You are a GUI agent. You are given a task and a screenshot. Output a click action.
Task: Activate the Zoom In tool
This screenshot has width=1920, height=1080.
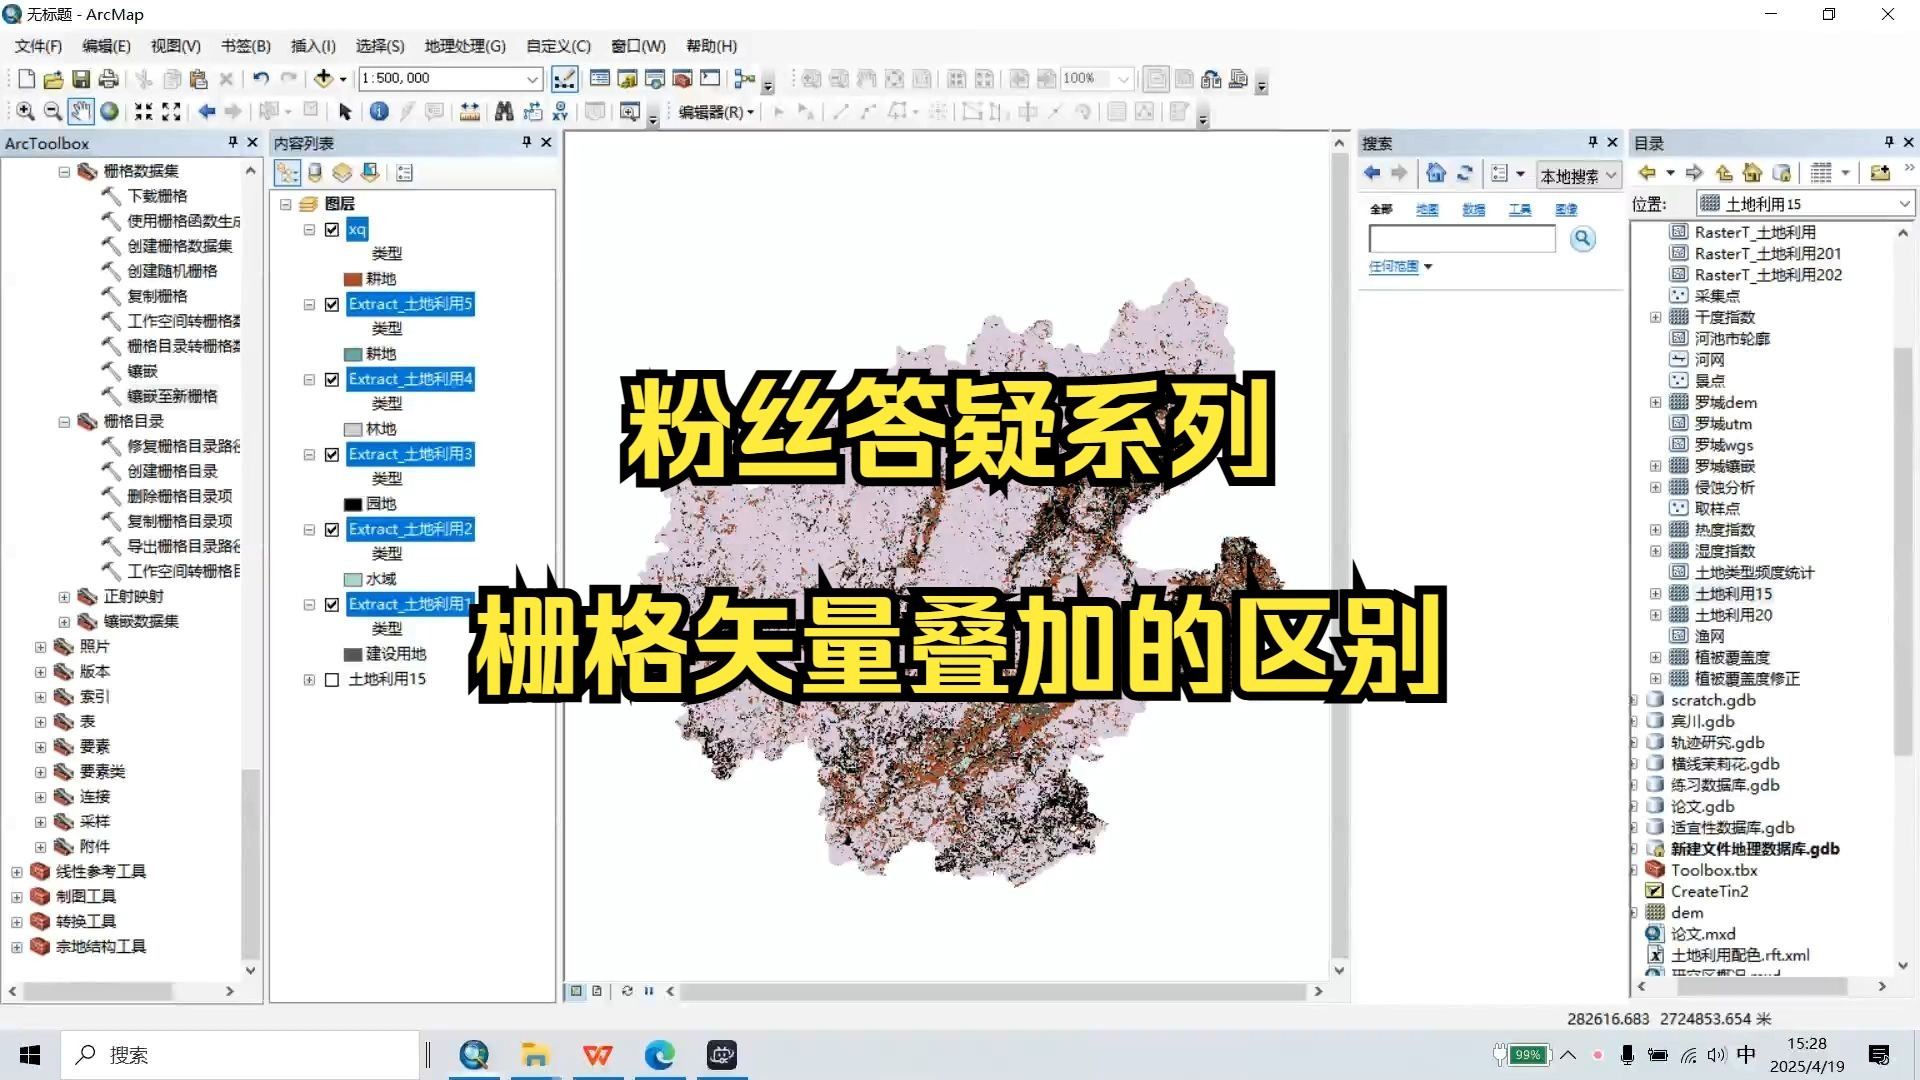[25, 111]
